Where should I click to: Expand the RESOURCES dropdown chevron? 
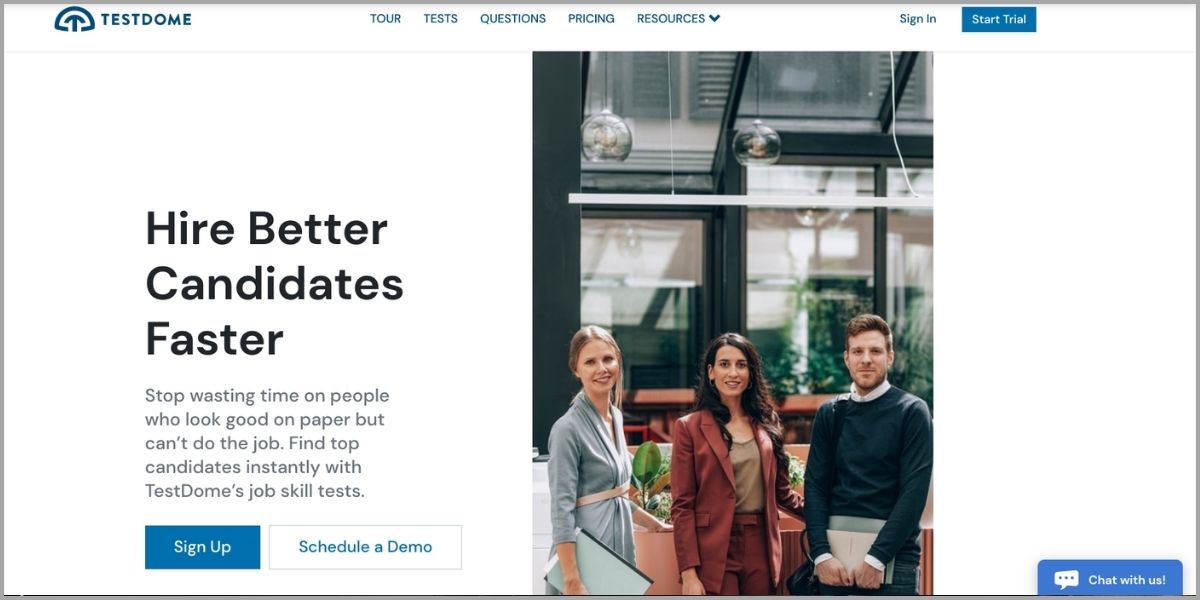(715, 18)
